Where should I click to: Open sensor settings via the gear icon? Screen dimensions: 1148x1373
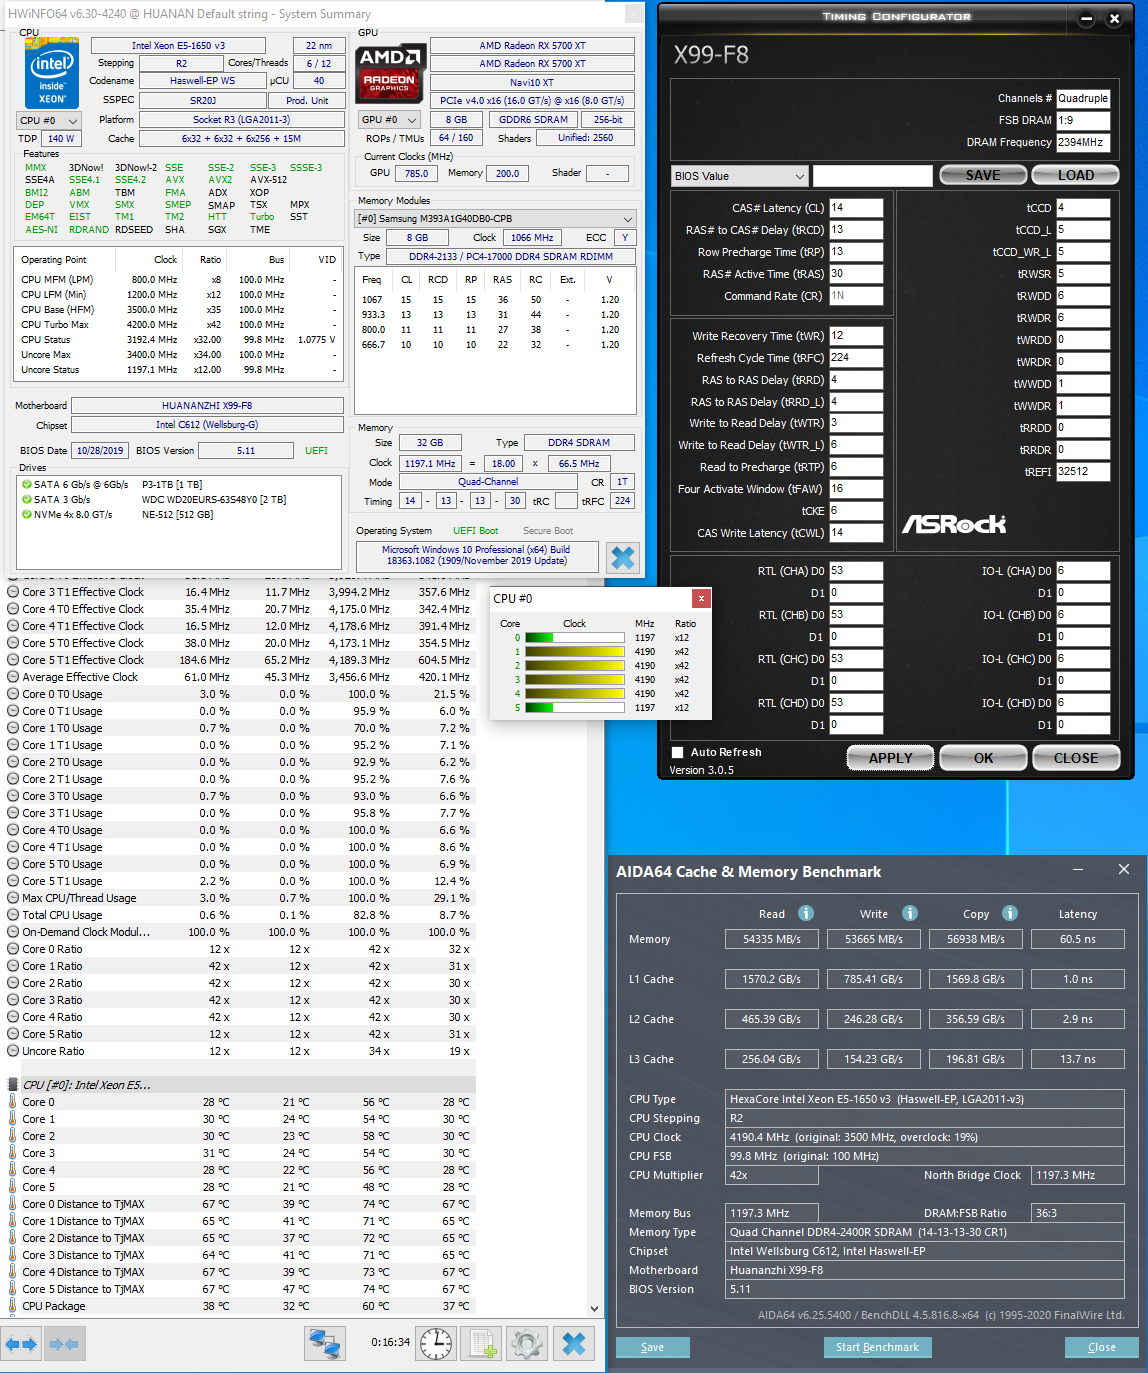(527, 1343)
